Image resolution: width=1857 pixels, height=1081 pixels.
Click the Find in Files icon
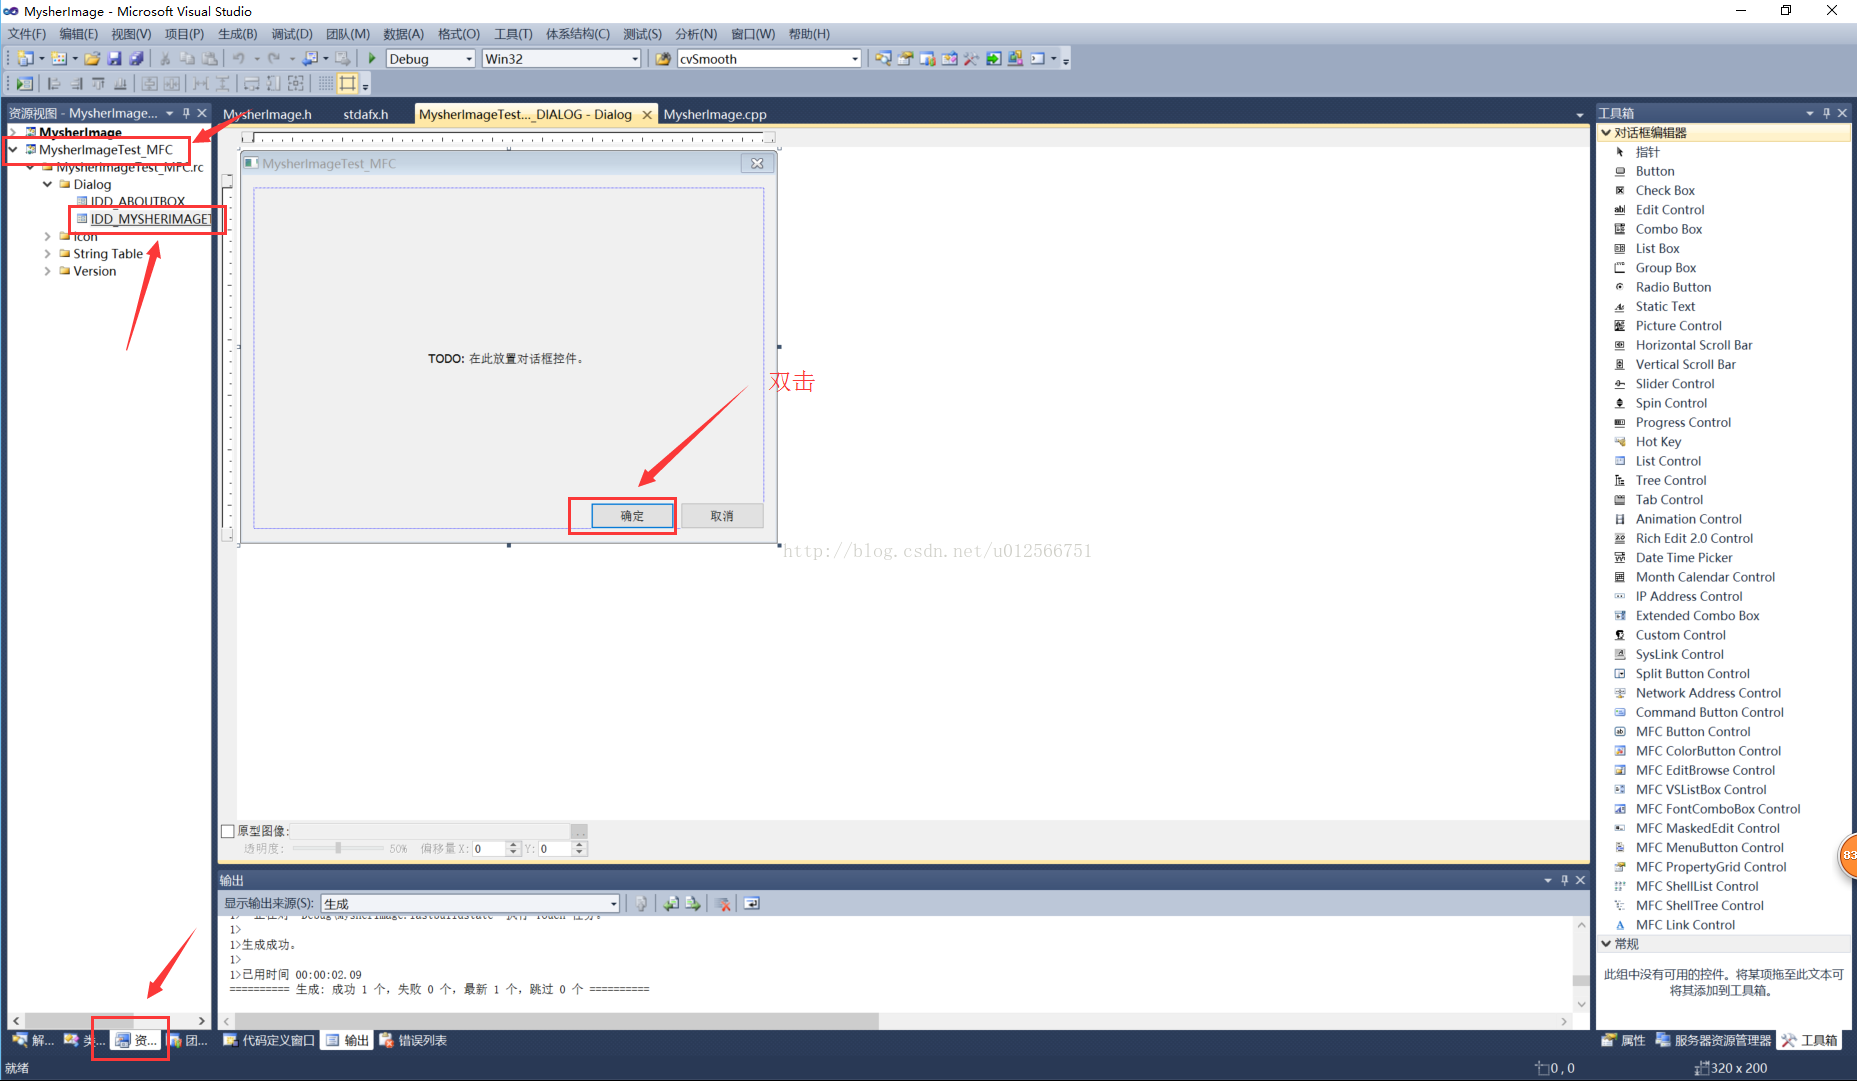662,59
